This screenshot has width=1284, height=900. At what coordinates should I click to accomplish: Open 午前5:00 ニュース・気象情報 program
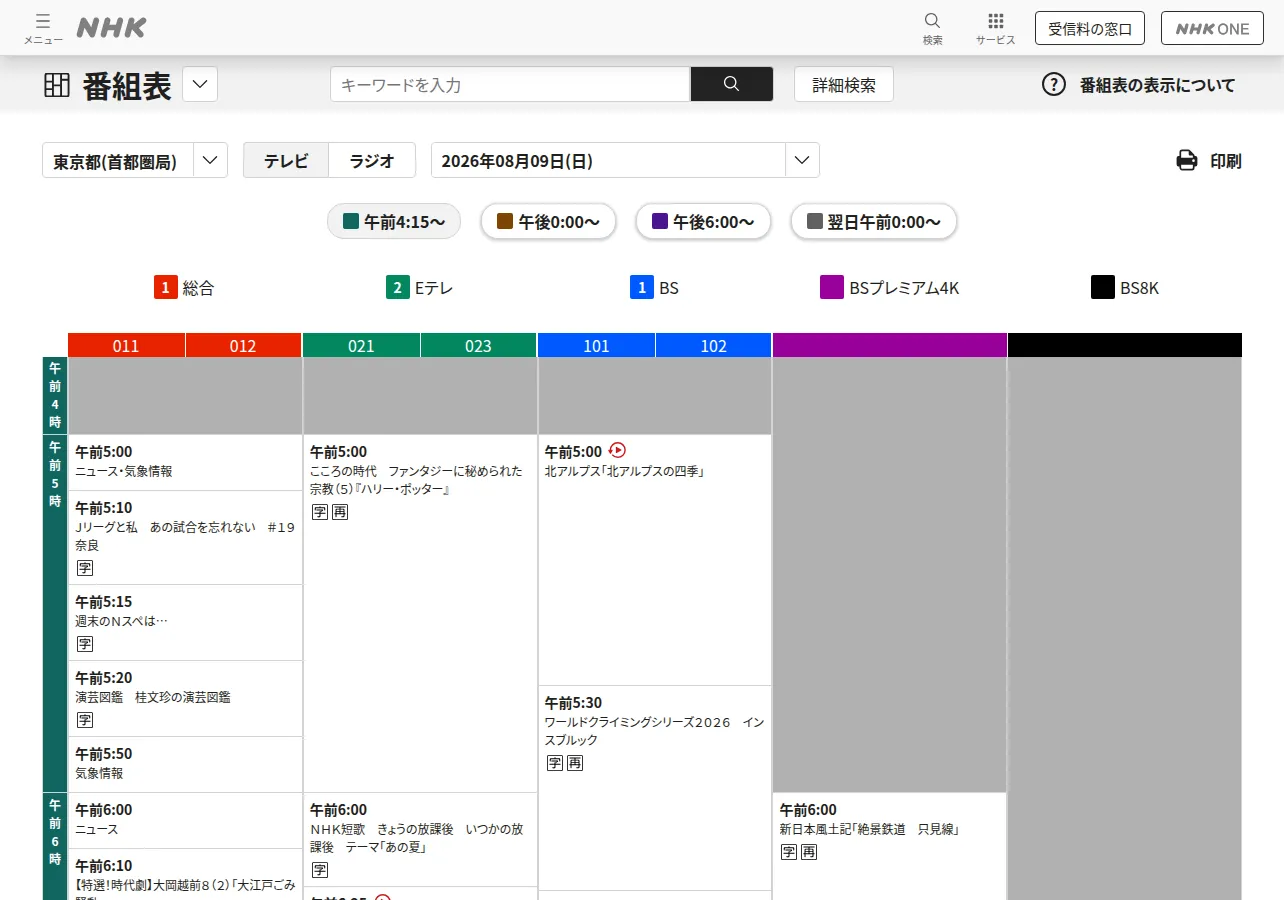[185, 462]
